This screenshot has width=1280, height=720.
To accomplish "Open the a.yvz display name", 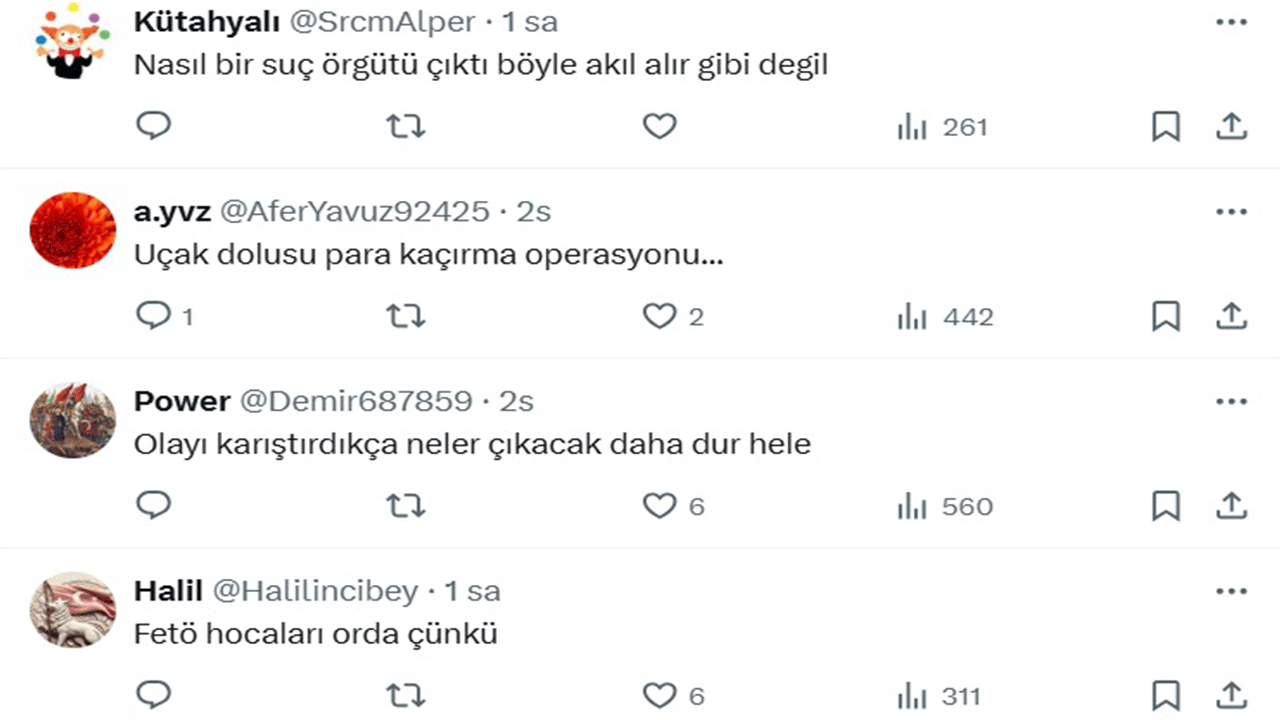I will (x=170, y=212).
